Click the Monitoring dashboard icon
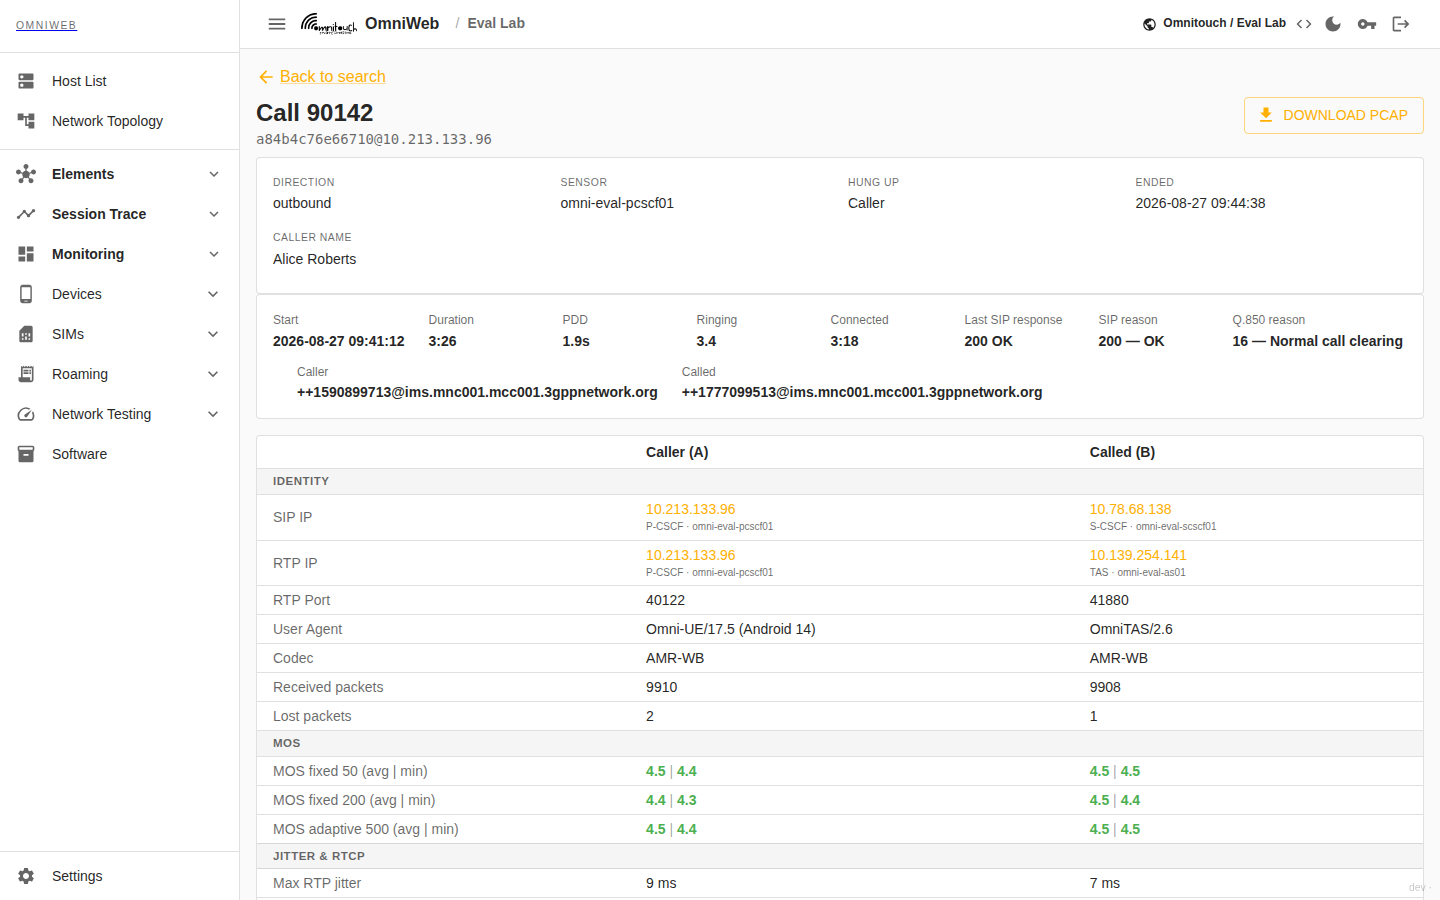This screenshot has height=900, width=1440. point(26,254)
